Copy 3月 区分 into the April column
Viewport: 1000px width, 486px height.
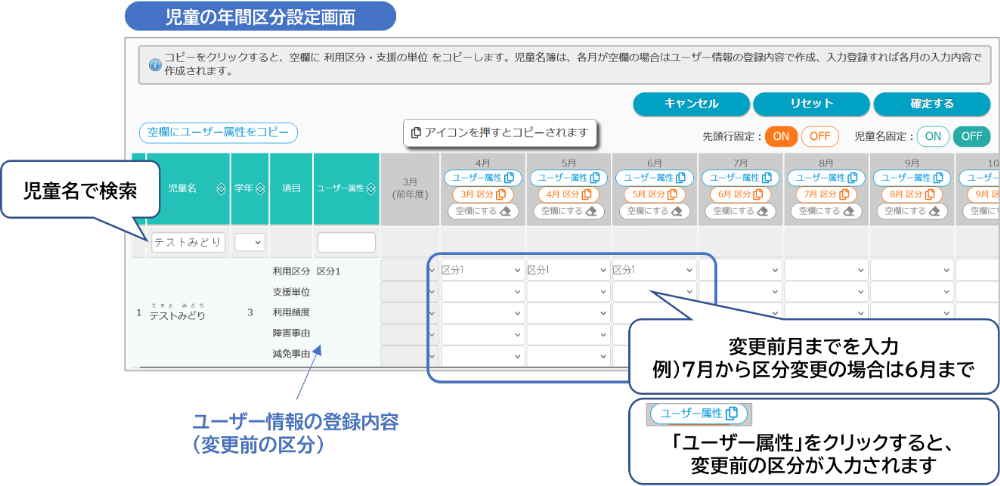[482, 194]
